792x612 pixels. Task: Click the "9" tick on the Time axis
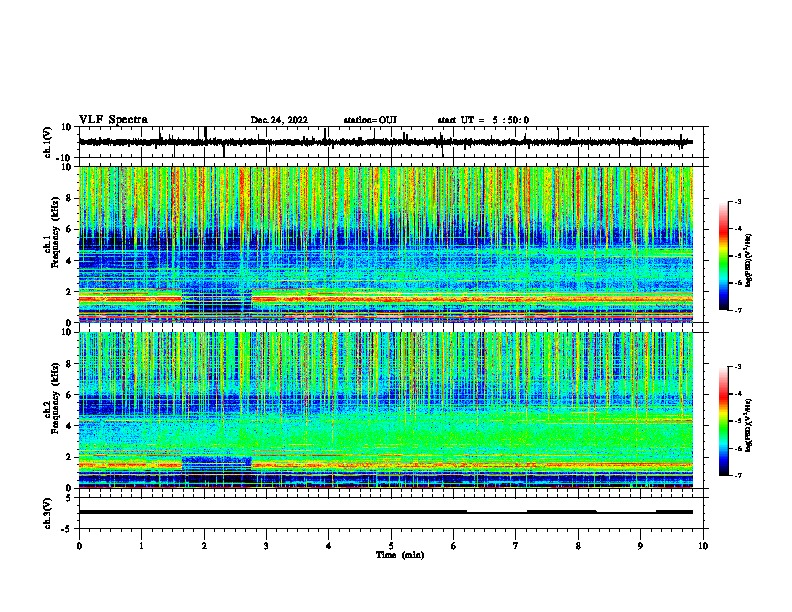[x=640, y=546]
